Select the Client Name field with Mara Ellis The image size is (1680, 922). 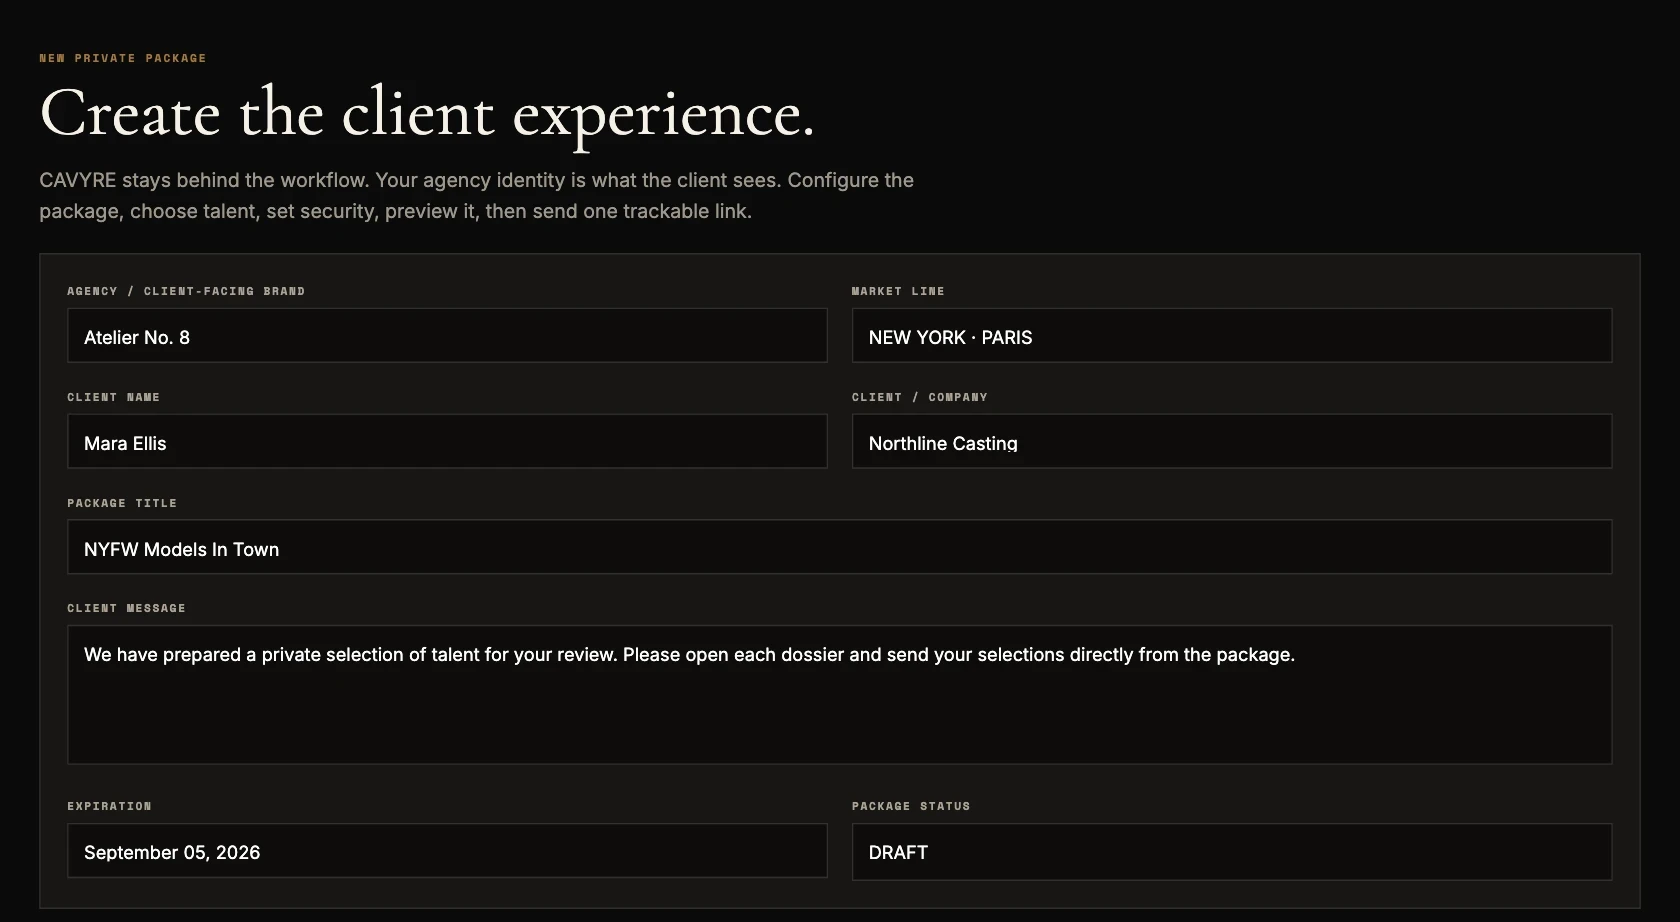pyautogui.click(x=447, y=441)
